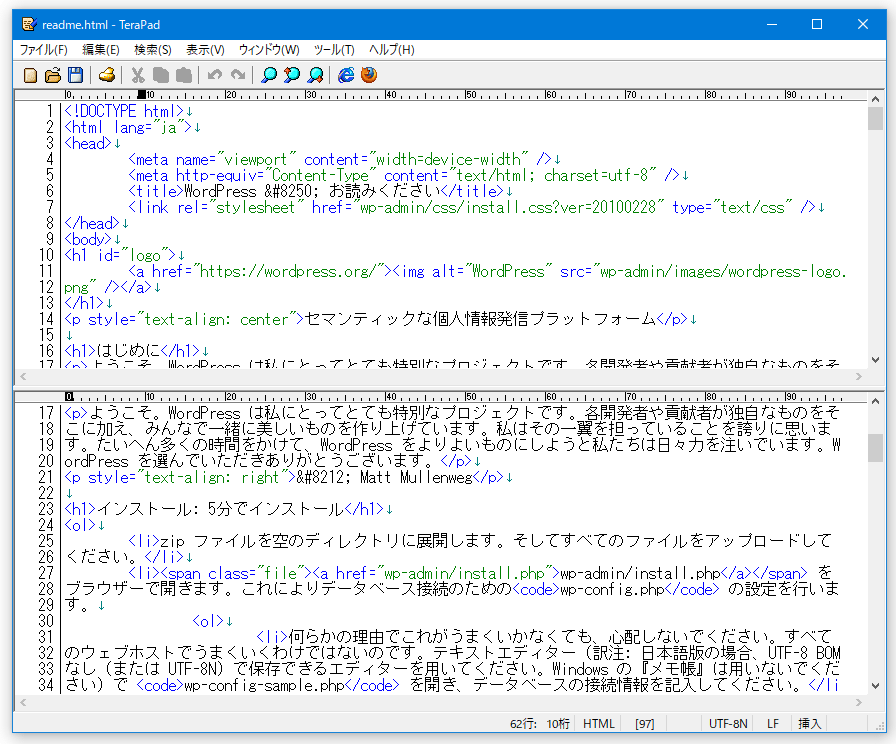
Task: Launch Firefox from the toolbar
Action: [x=369, y=75]
